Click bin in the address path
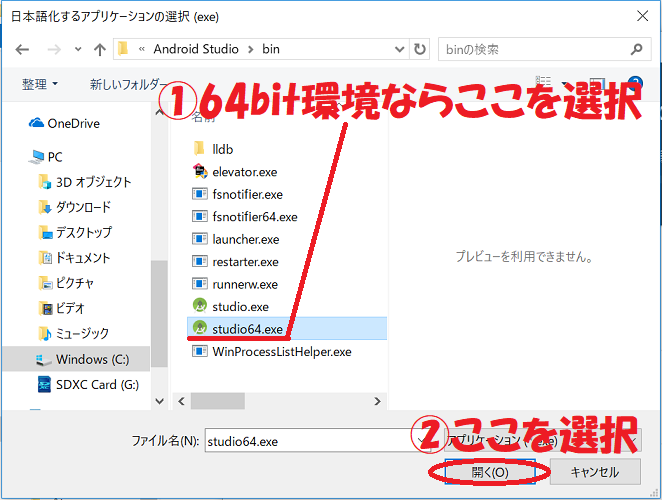Screen dimensions: 662x500 click(x=271, y=49)
